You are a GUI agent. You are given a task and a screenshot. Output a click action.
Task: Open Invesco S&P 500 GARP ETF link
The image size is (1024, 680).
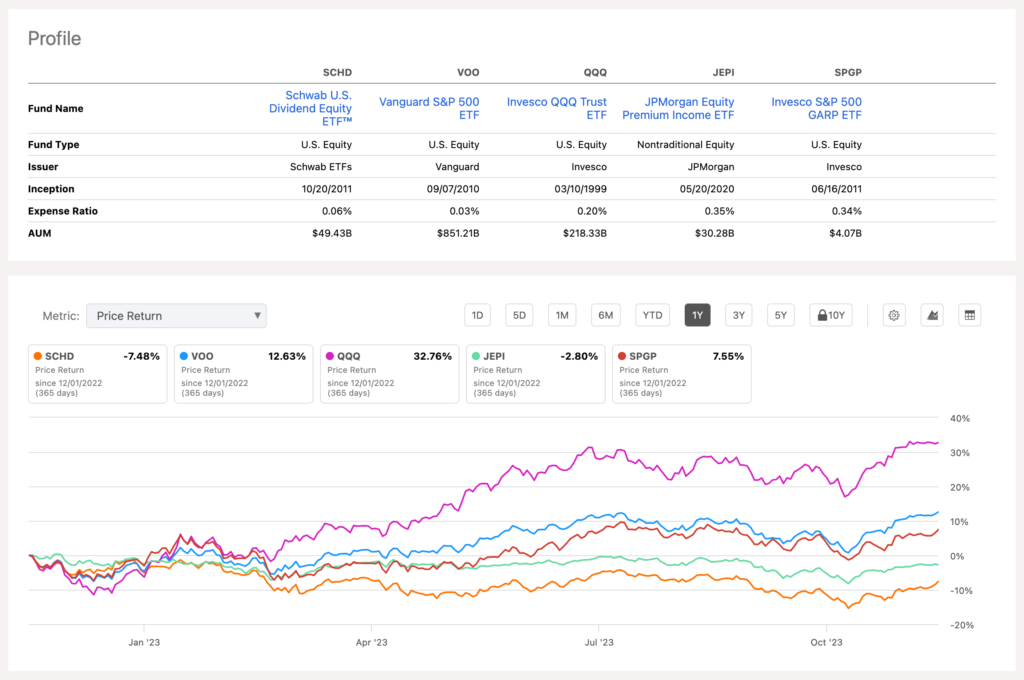pos(816,108)
